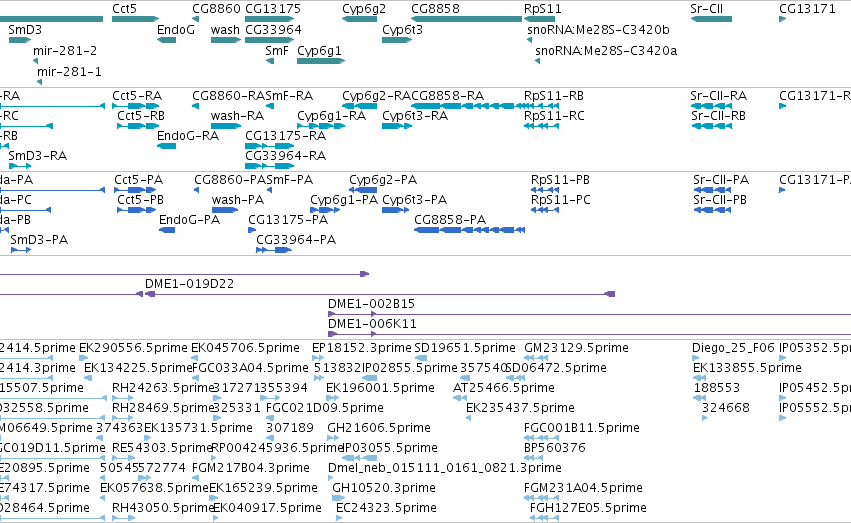Viewport: 851px width, 523px height.
Task: Select the EndoG-RA transcript label
Action: pos(188,136)
